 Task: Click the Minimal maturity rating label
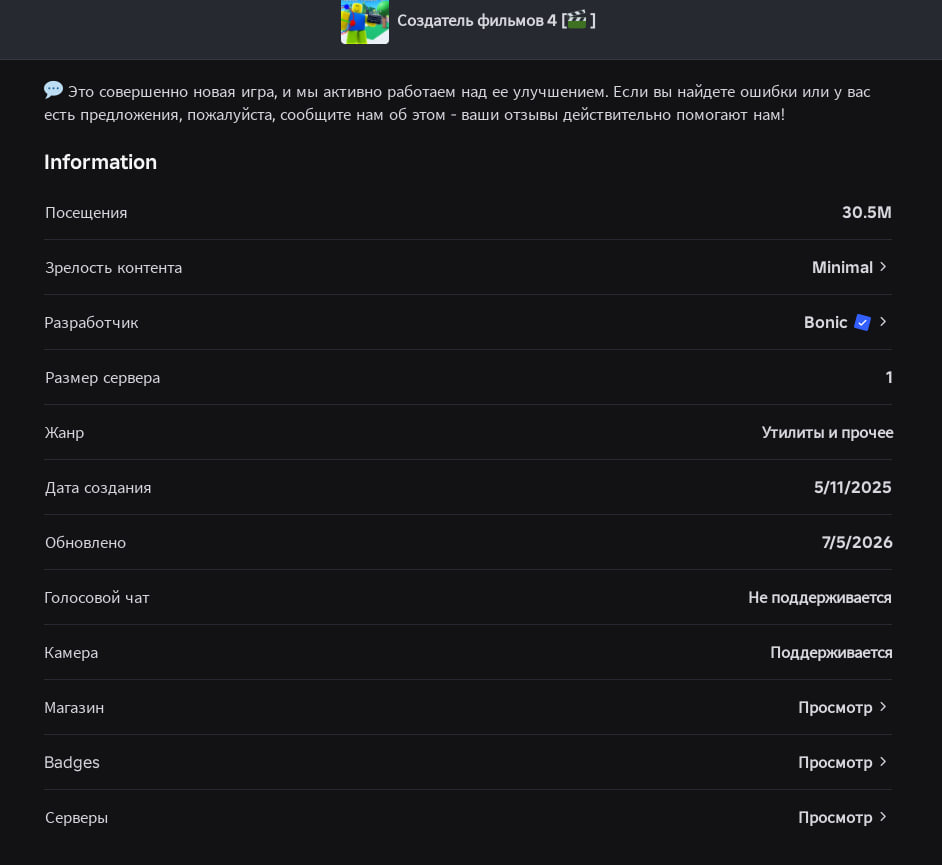[x=842, y=267]
